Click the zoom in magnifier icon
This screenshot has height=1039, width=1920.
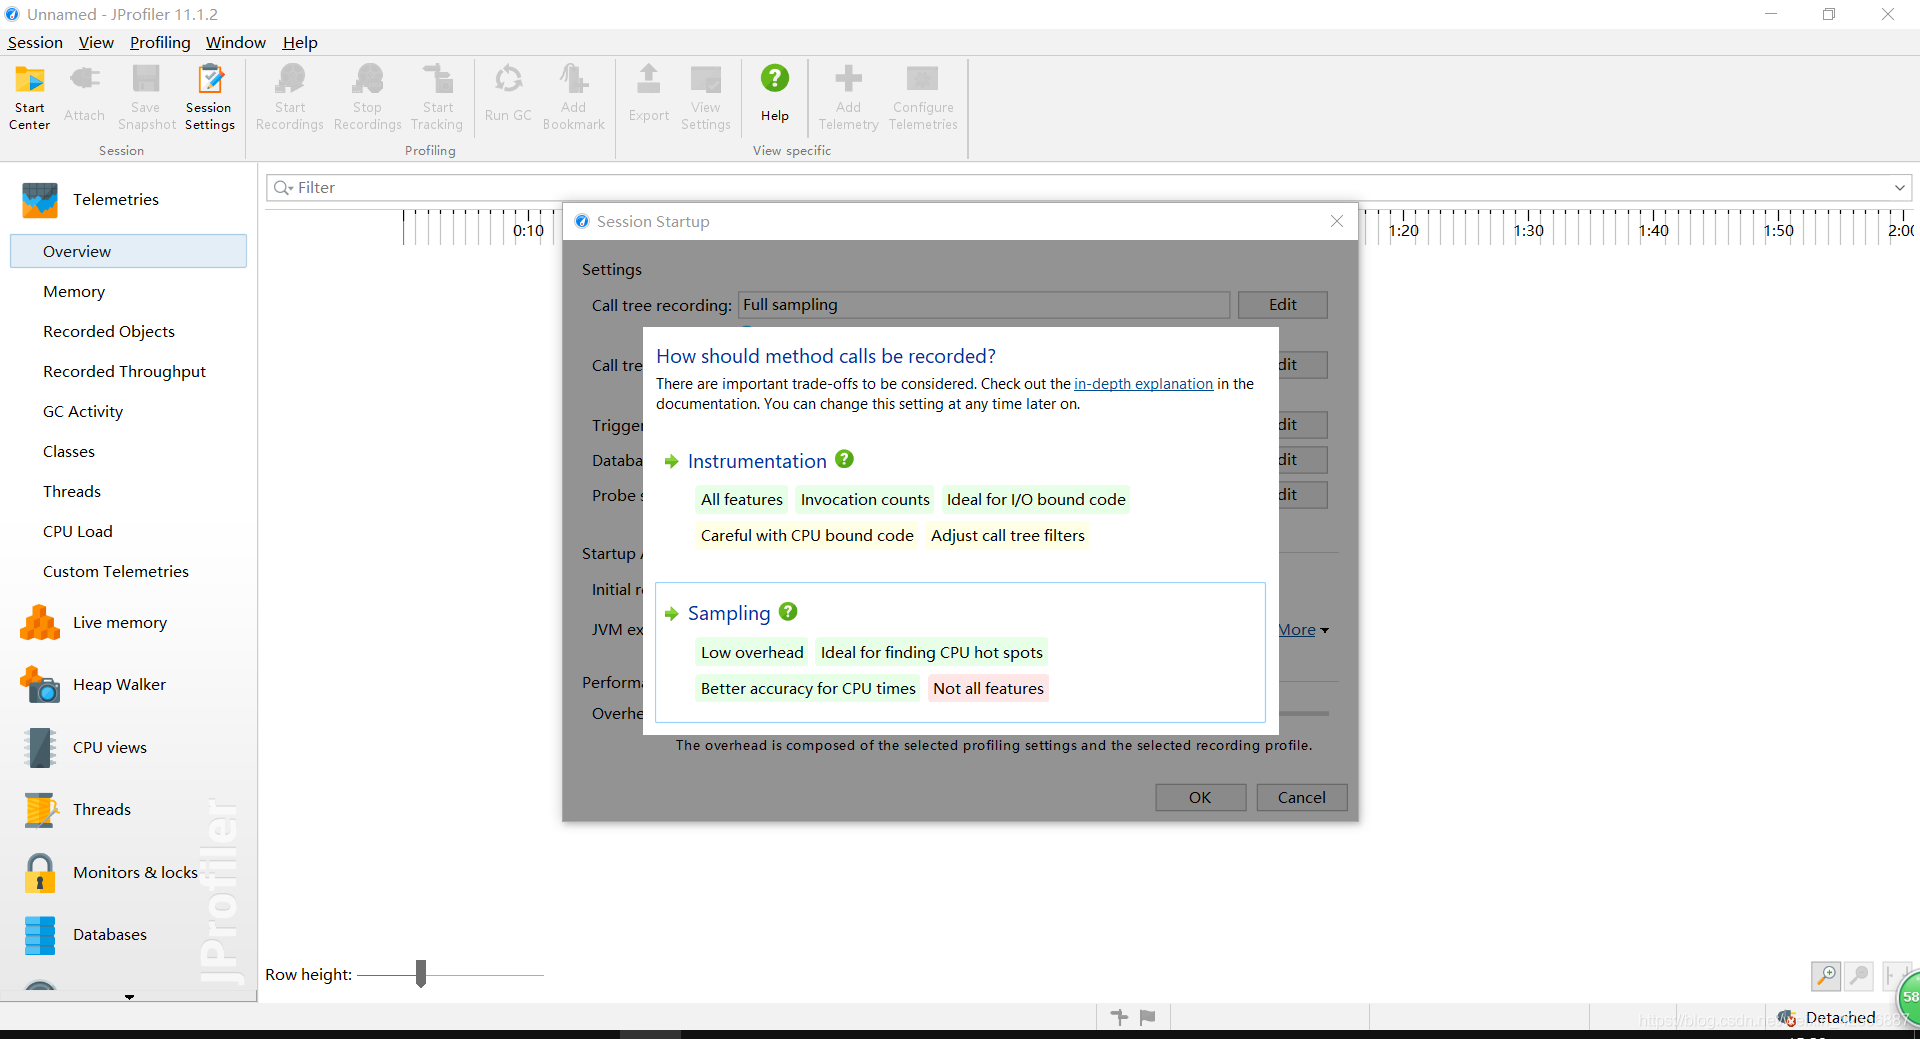(1826, 975)
